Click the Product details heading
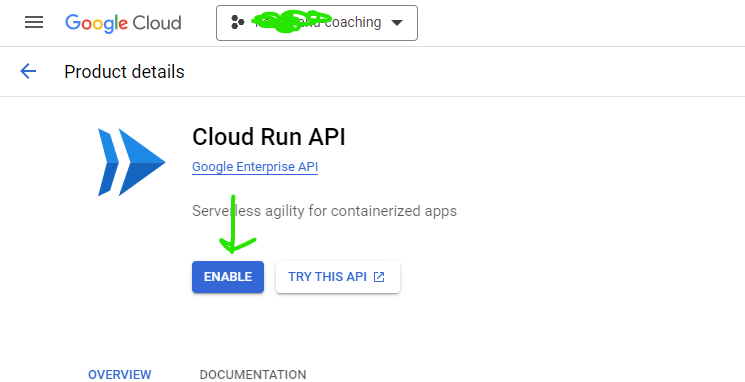The image size is (745, 382). pyautogui.click(x=124, y=72)
